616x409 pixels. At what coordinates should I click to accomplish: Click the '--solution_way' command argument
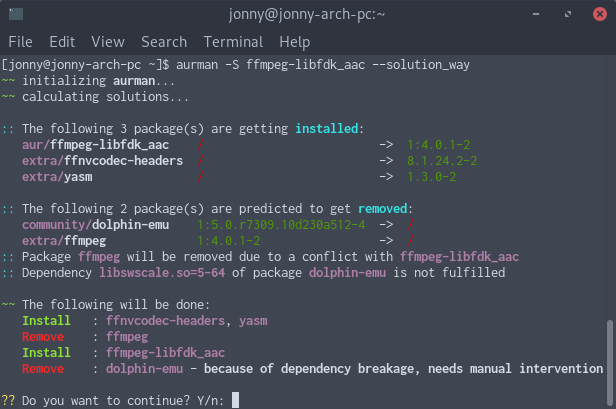click(421, 65)
